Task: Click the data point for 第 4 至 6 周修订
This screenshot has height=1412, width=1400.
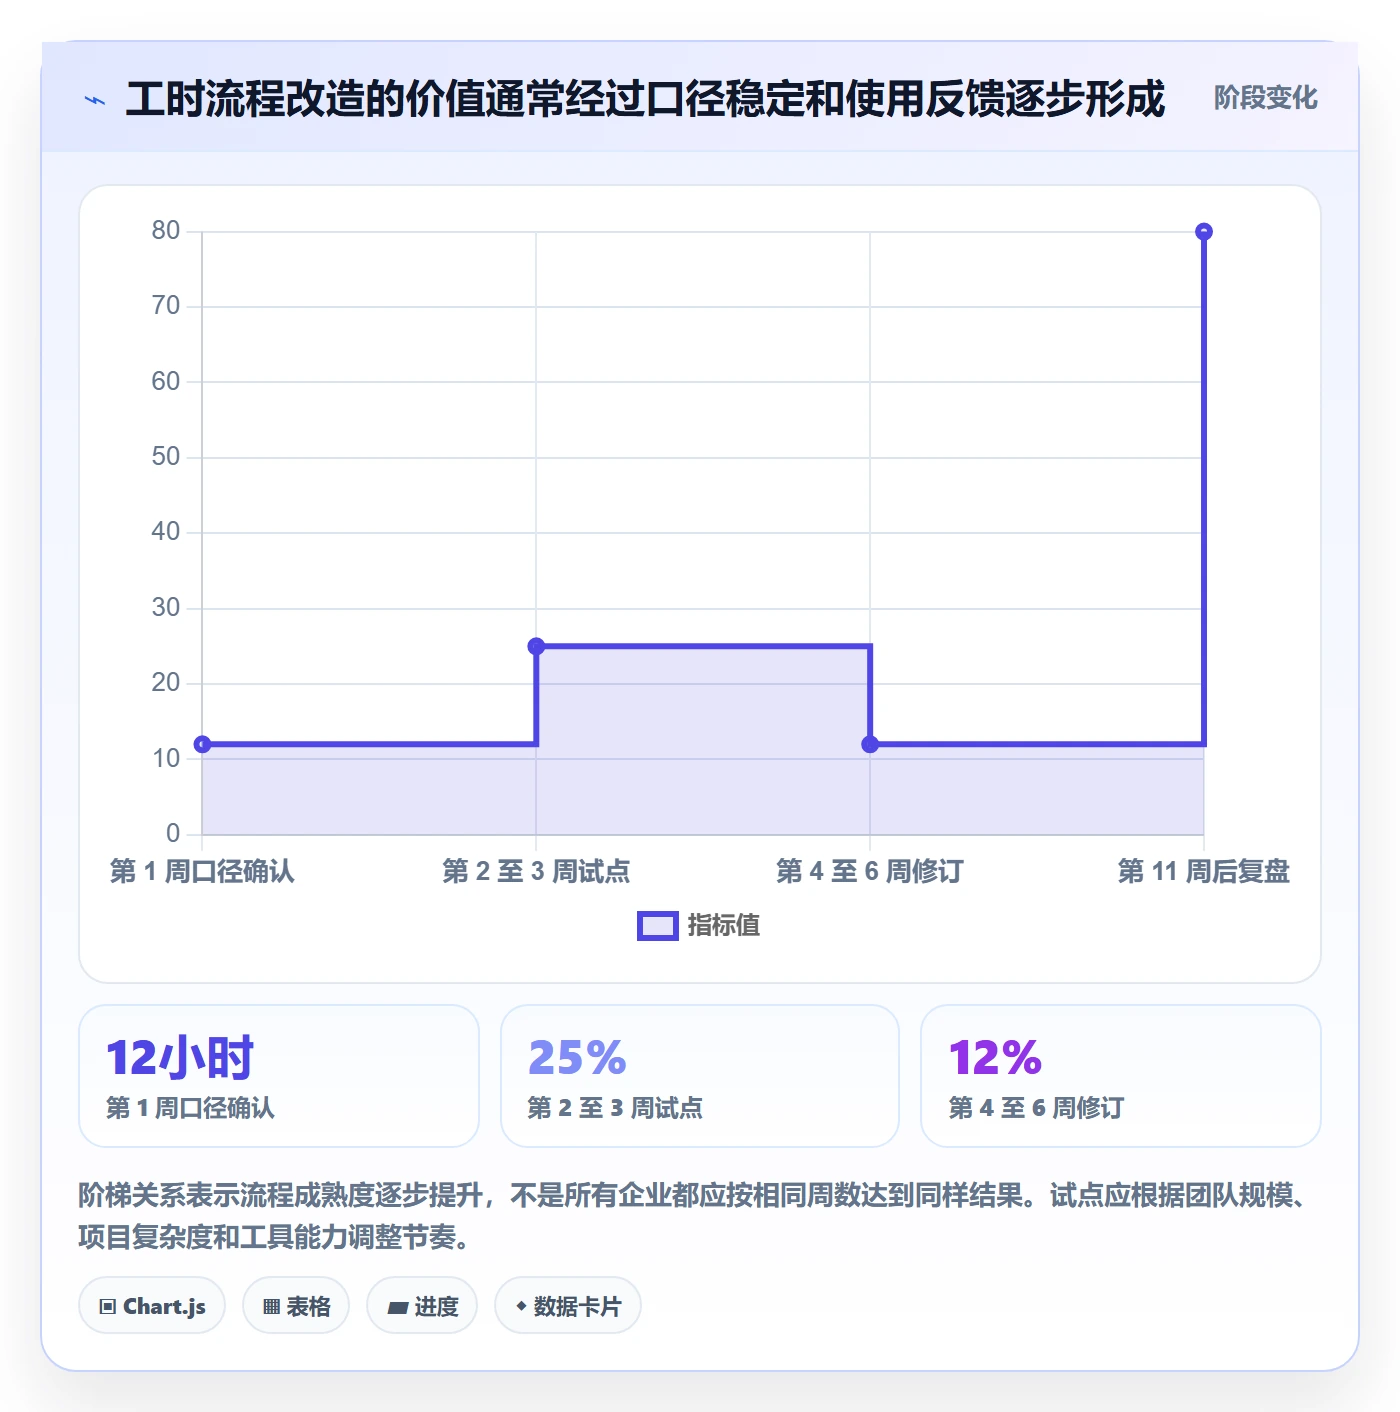Action: 870,744
